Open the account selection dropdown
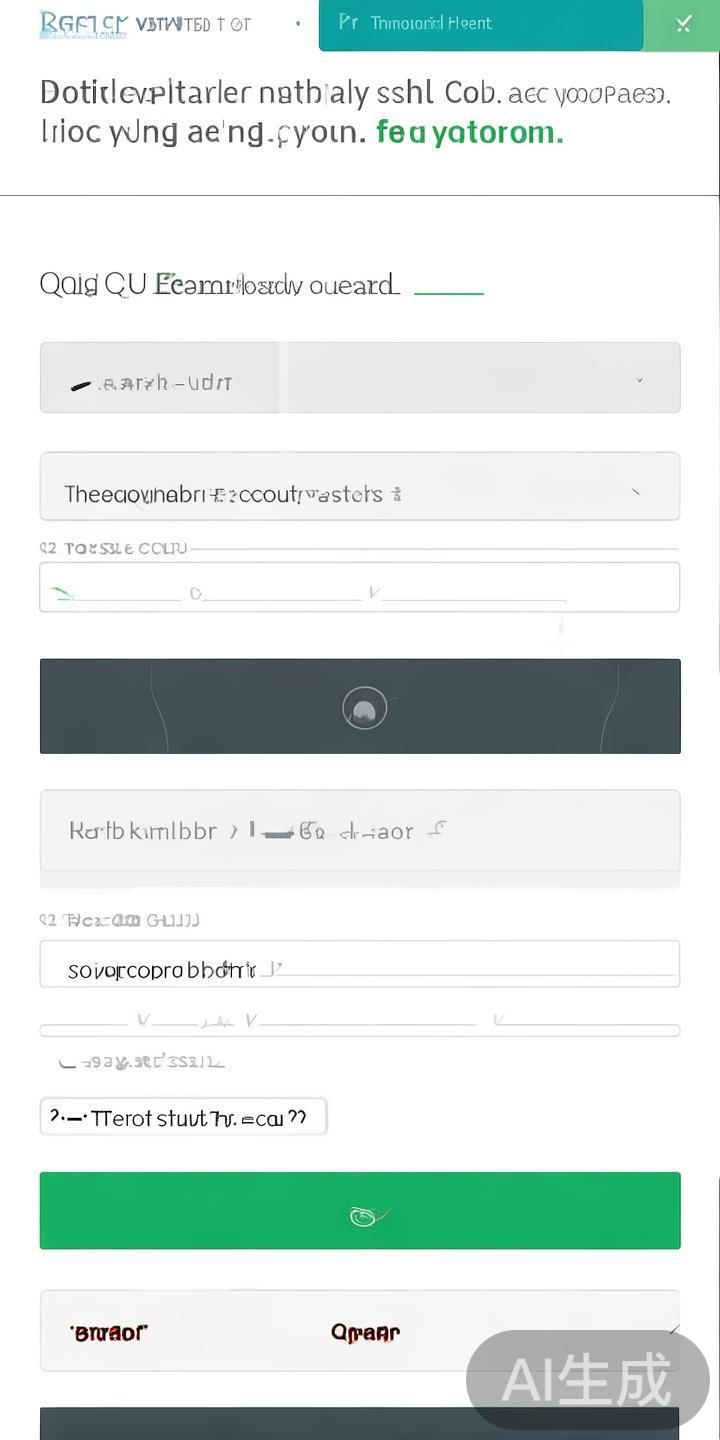The image size is (720, 1440). click(360, 486)
